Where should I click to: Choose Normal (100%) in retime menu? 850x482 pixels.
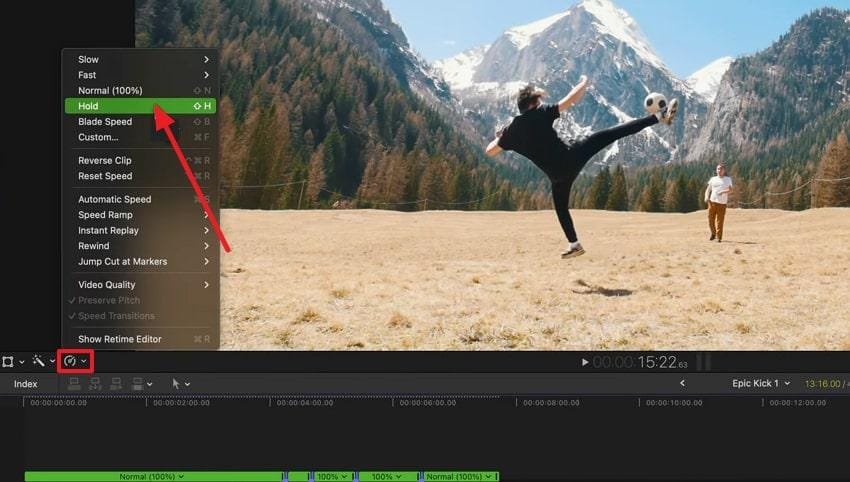[x=141, y=91]
